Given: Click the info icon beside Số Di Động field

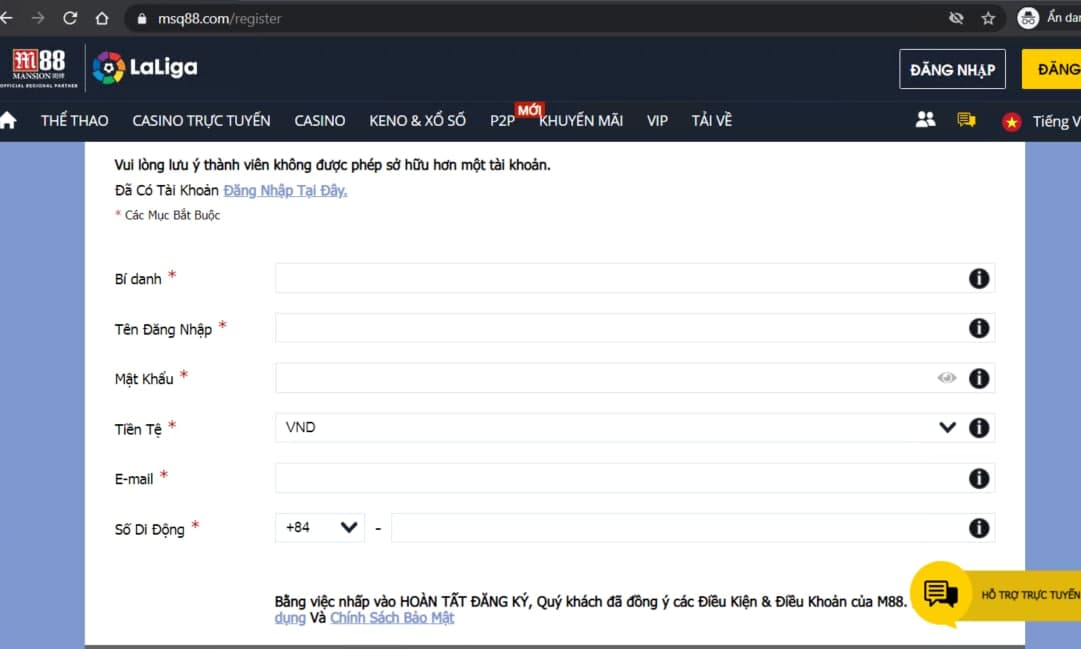Looking at the screenshot, I should point(979,528).
